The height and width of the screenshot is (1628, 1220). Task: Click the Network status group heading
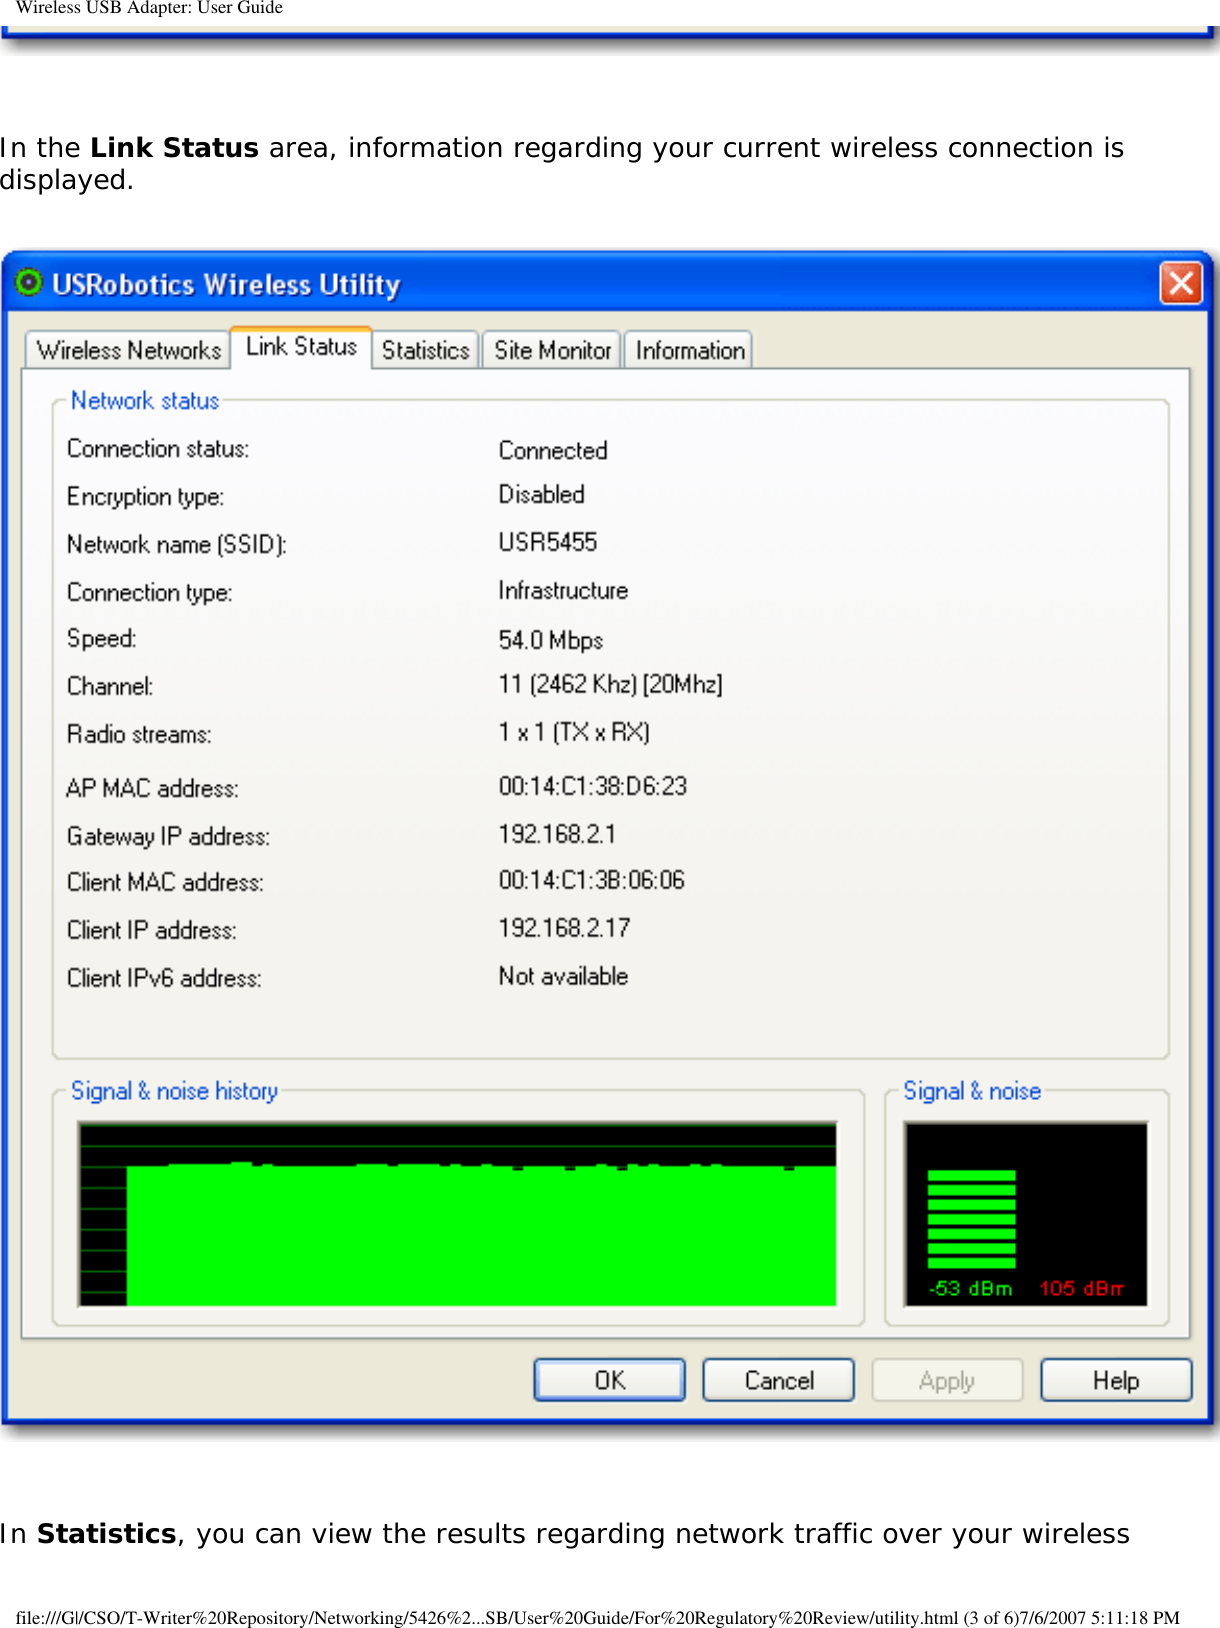click(145, 400)
